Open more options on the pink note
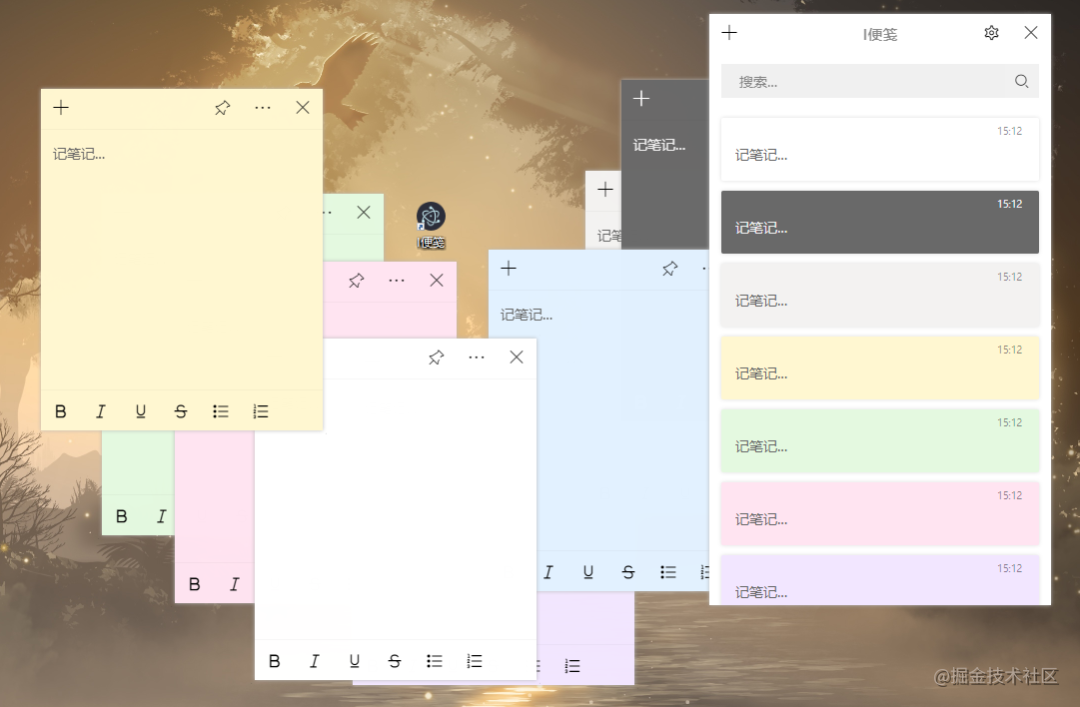1080x707 pixels. click(x=397, y=280)
